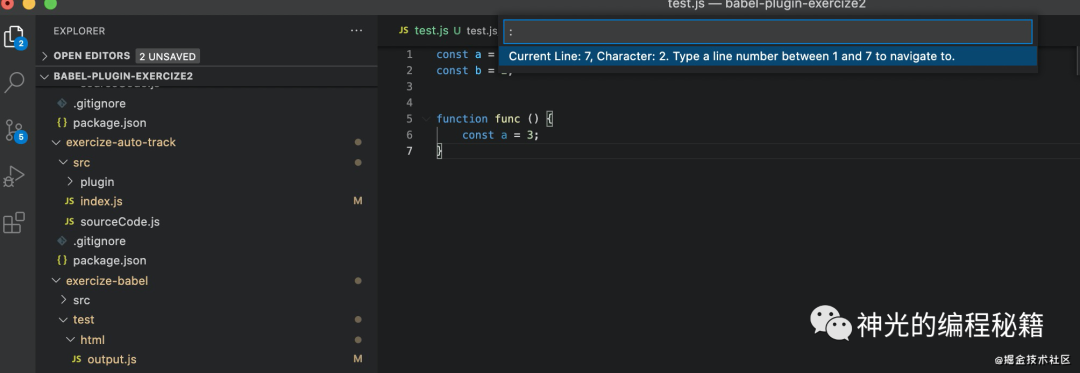The width and height of the screenshot is (1080, 373).
Task: Fold the function func block arrow
Action: [x=426, y=119]
